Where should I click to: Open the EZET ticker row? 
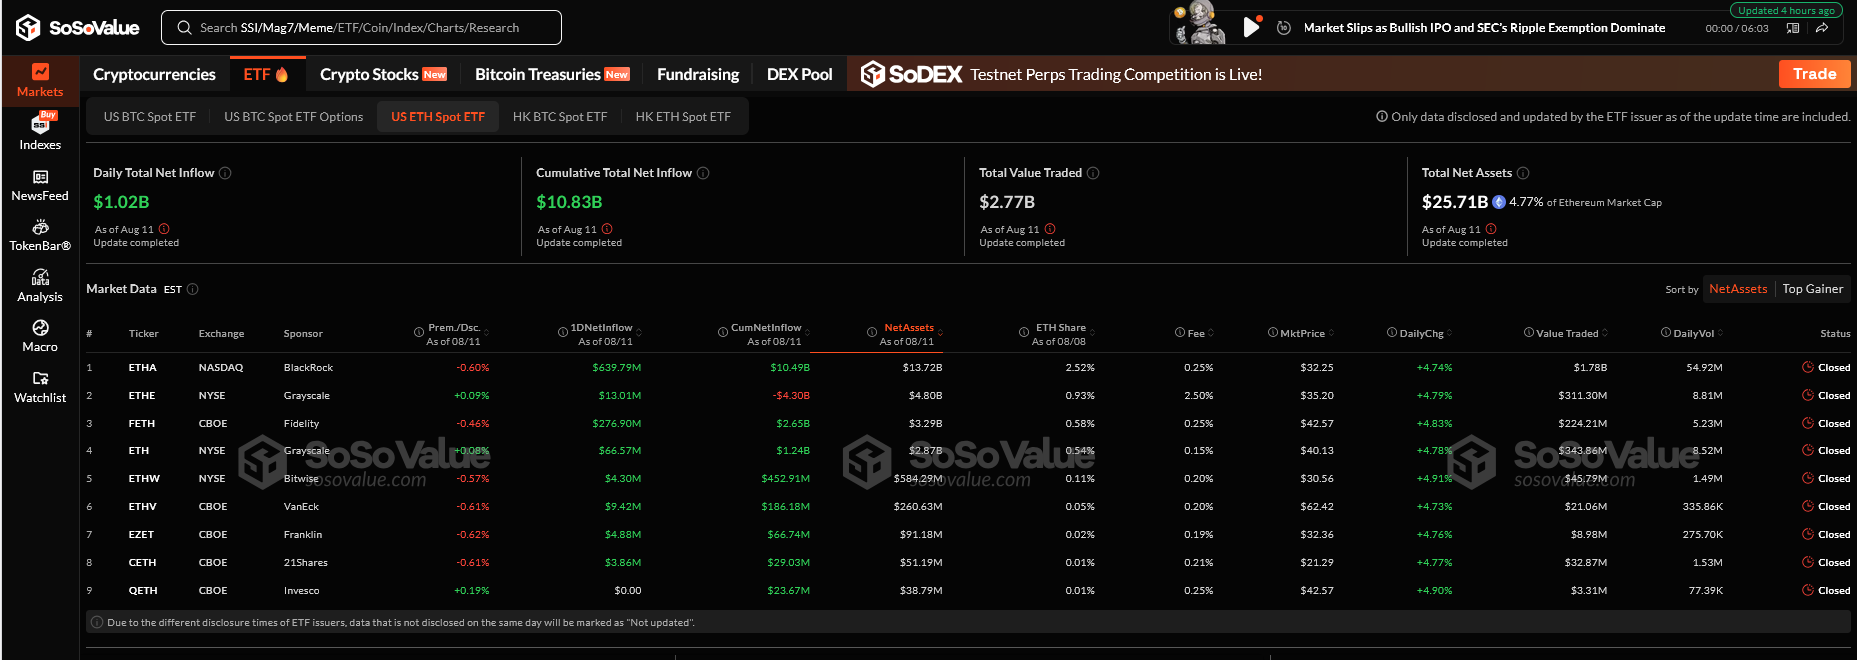click(x=968, y=535)
